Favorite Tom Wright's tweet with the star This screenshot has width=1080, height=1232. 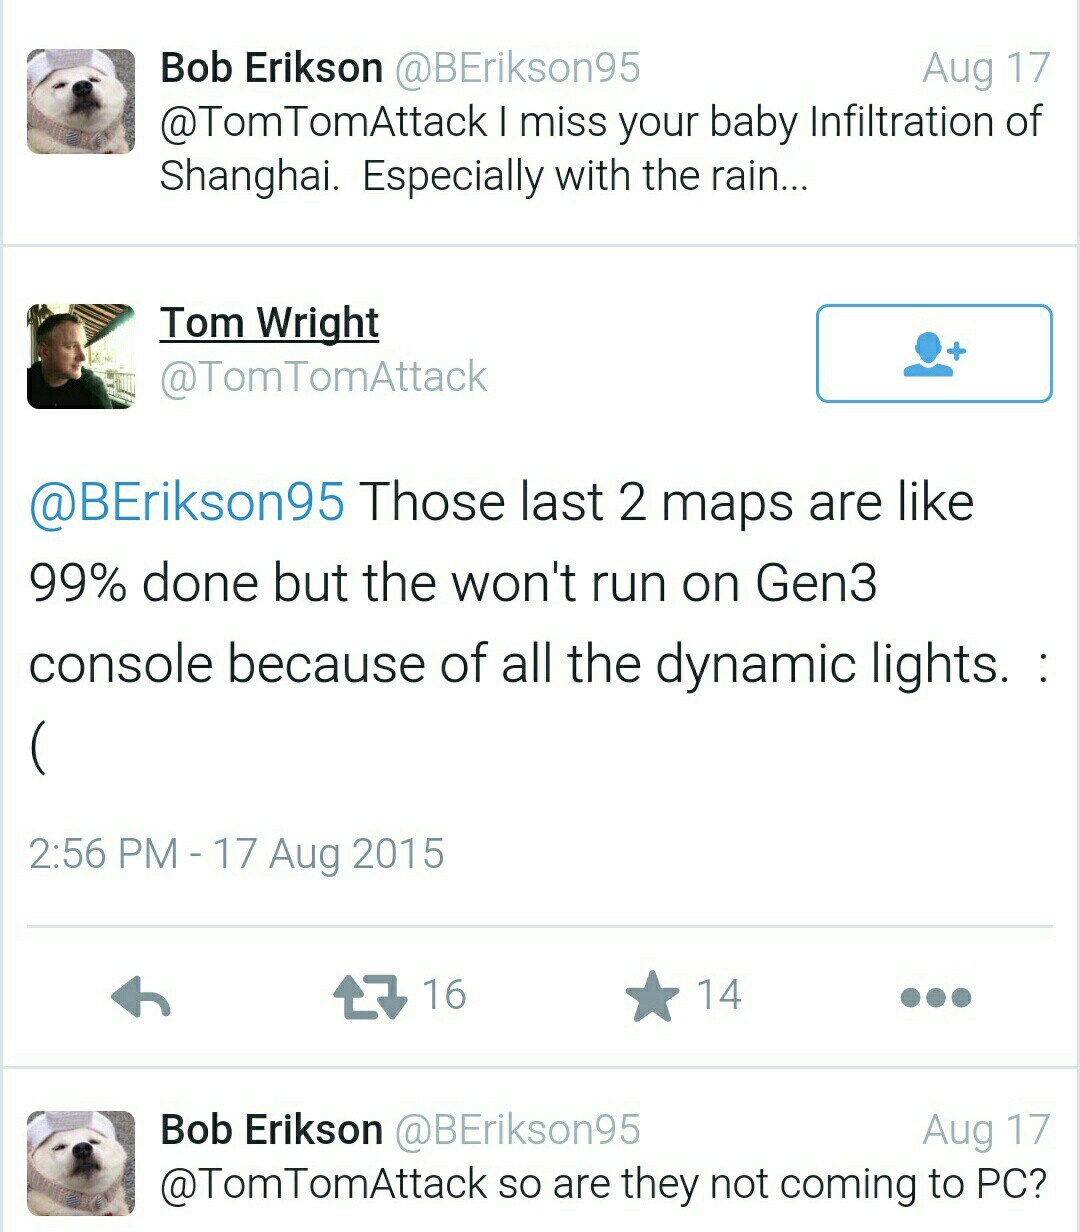652,997
